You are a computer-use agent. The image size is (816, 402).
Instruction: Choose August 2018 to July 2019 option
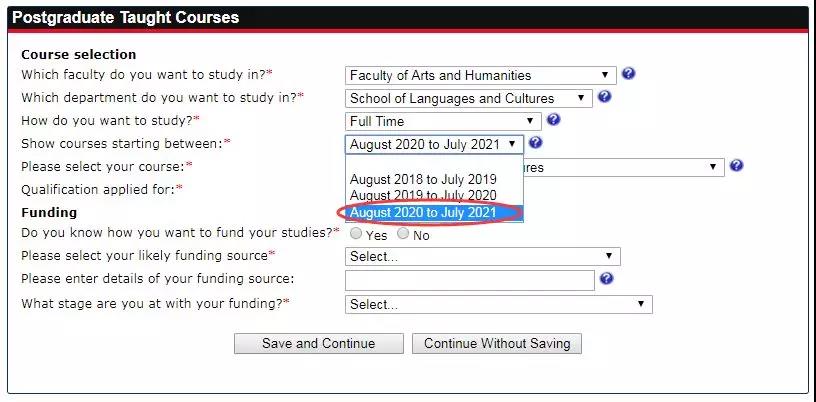[x=423, y=180]
